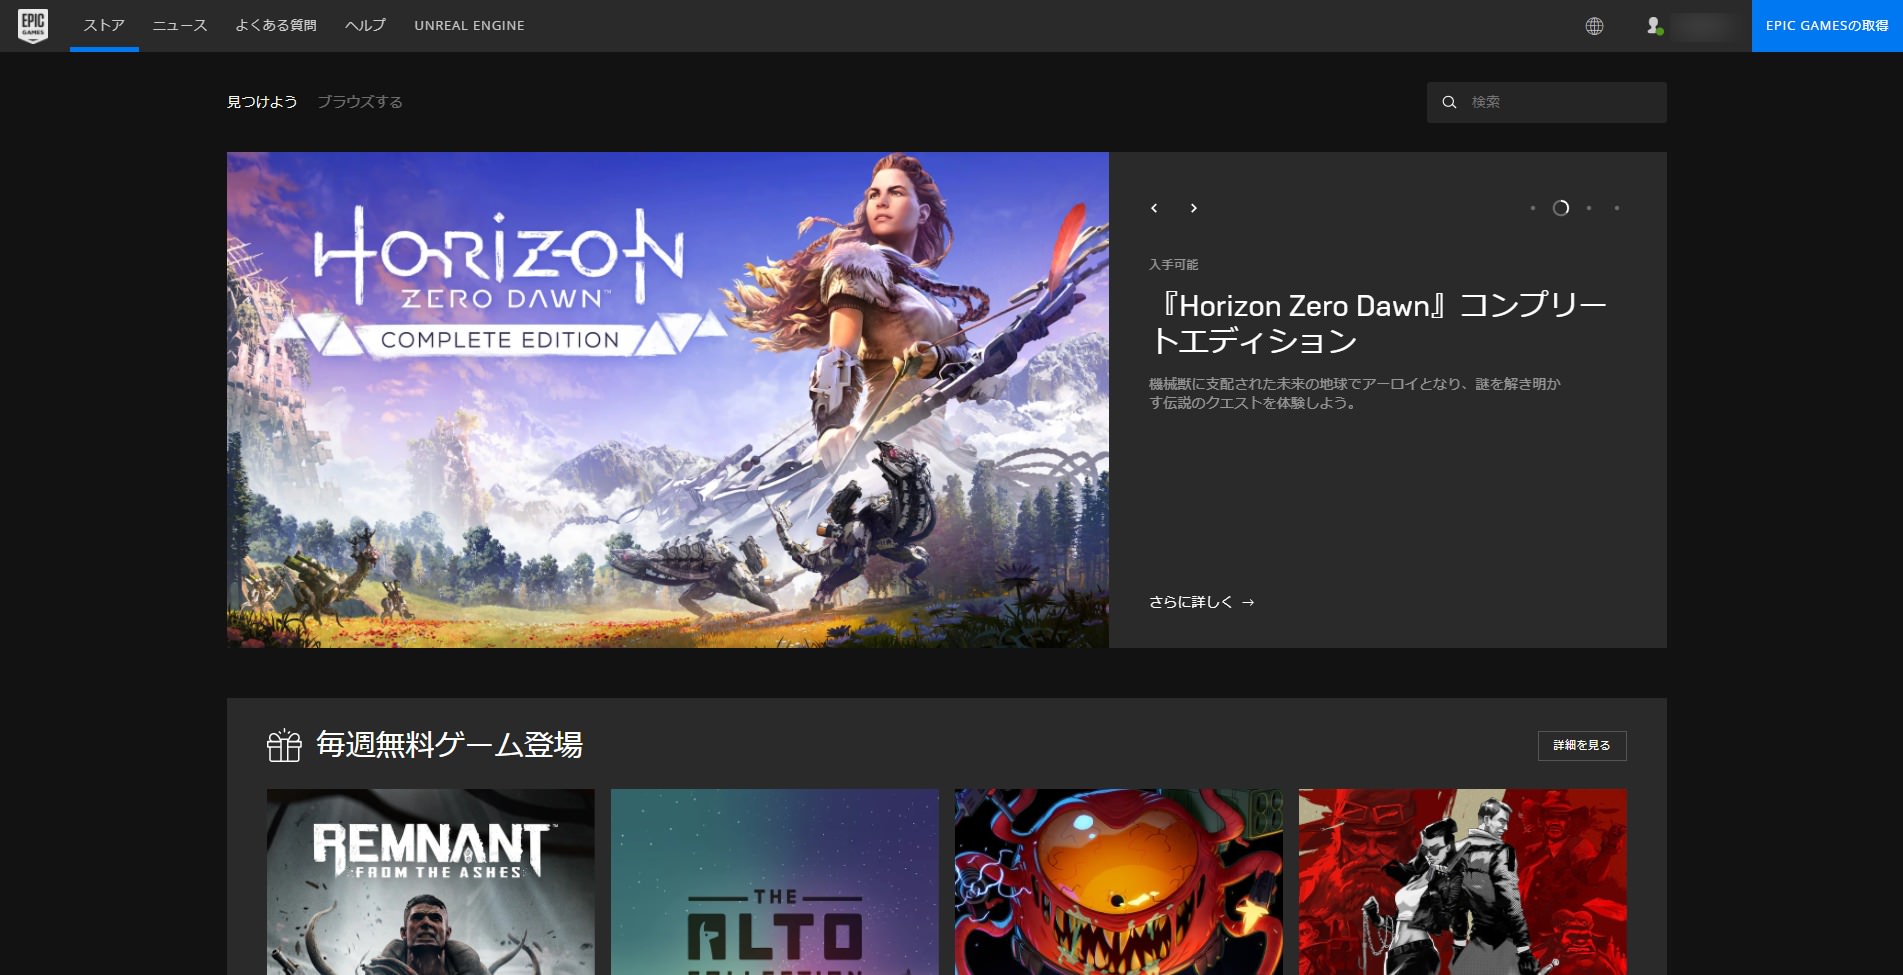
Task: Open the ニュース menu item
Action: click(x=180, y=26)
